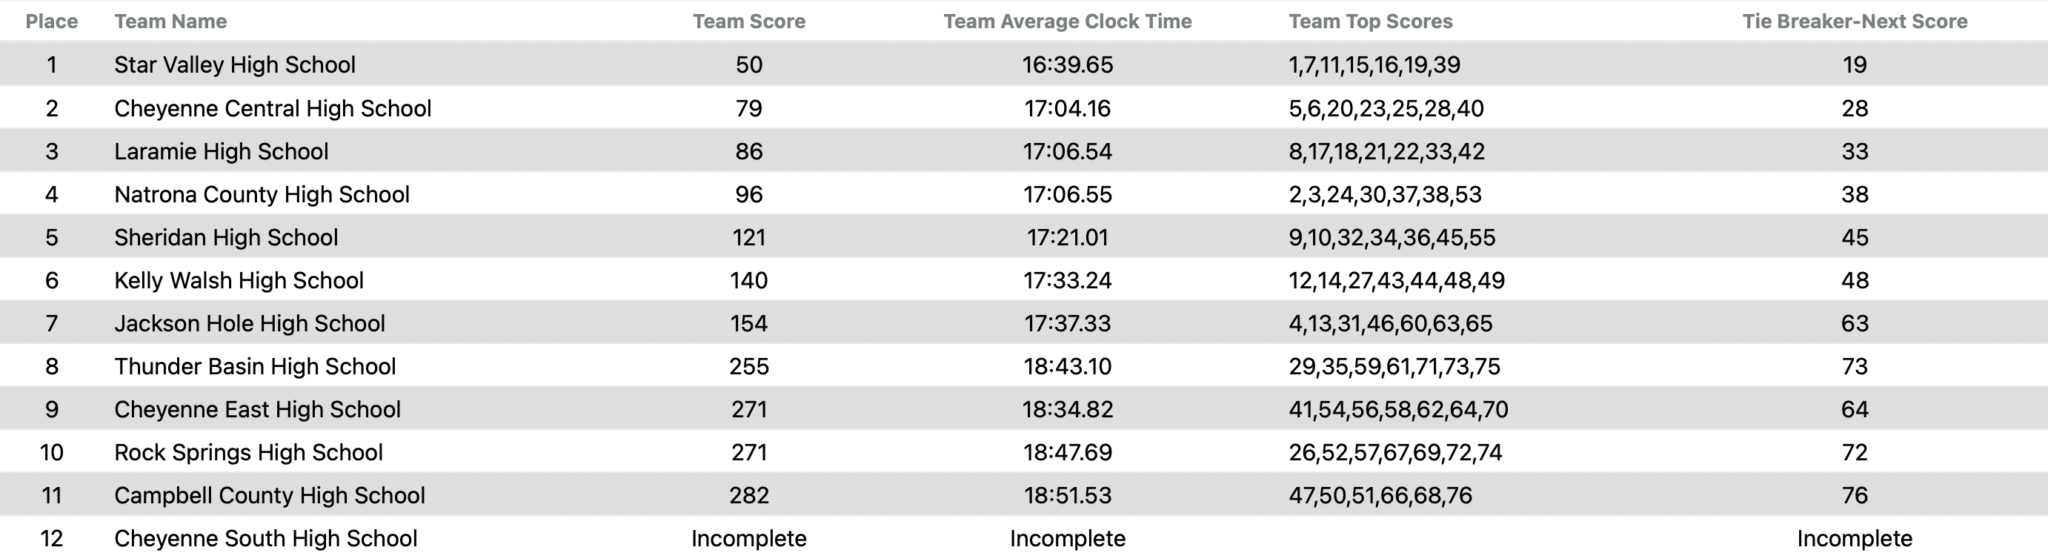This screenshot has width=2048, height=553.
Task: Click Cheyenne East High School name
Action: tap(257, 409)
